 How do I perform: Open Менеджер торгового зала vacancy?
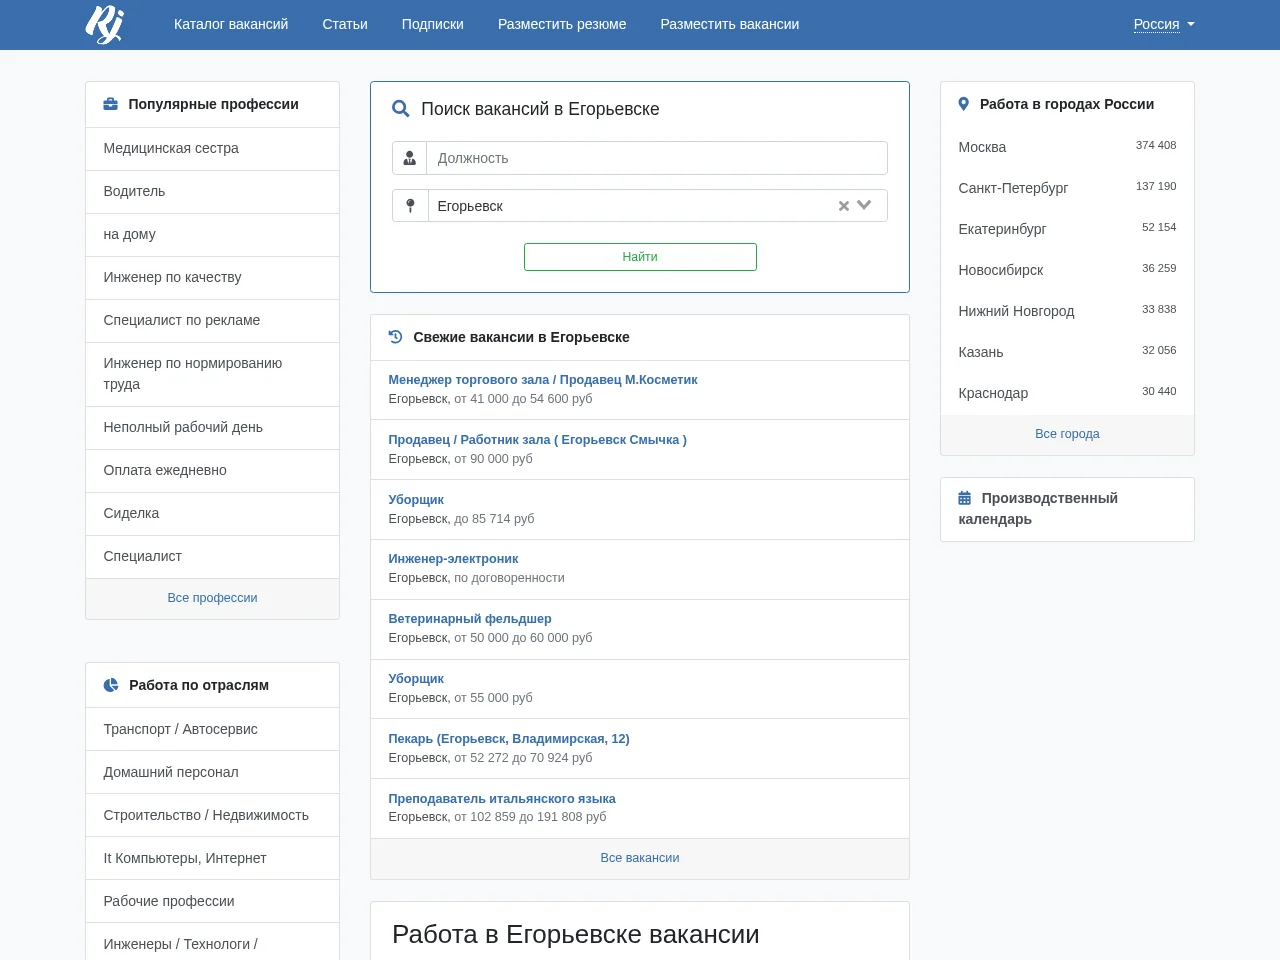tap(543, 380)
